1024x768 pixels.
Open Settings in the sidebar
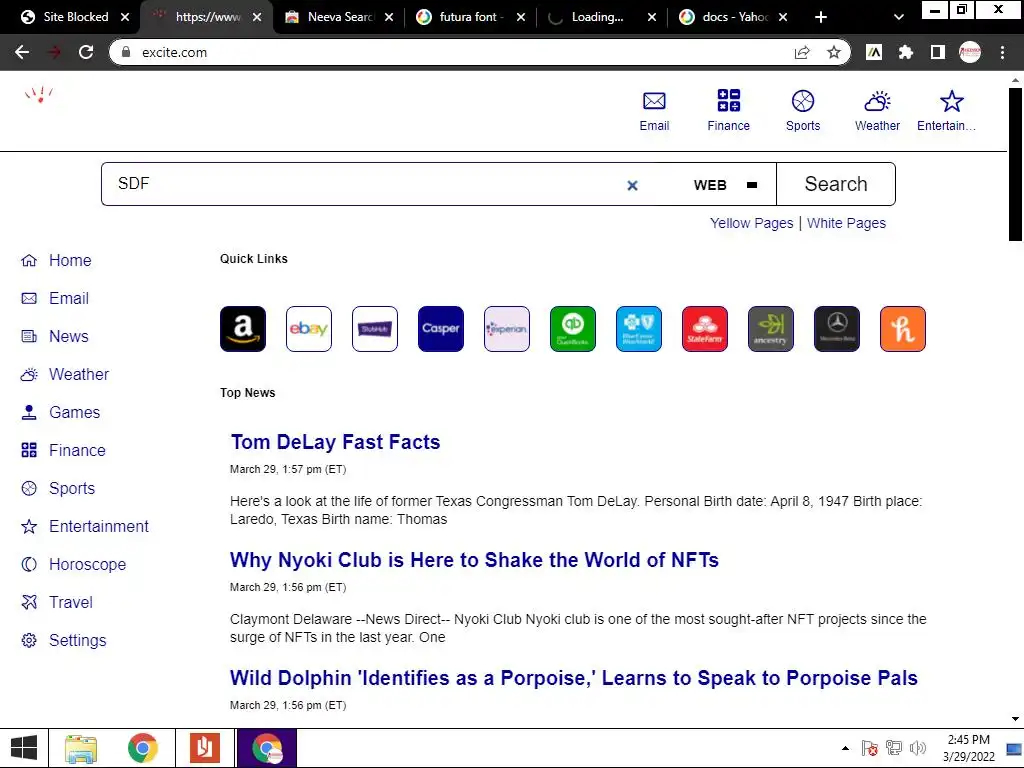(63, 641)
